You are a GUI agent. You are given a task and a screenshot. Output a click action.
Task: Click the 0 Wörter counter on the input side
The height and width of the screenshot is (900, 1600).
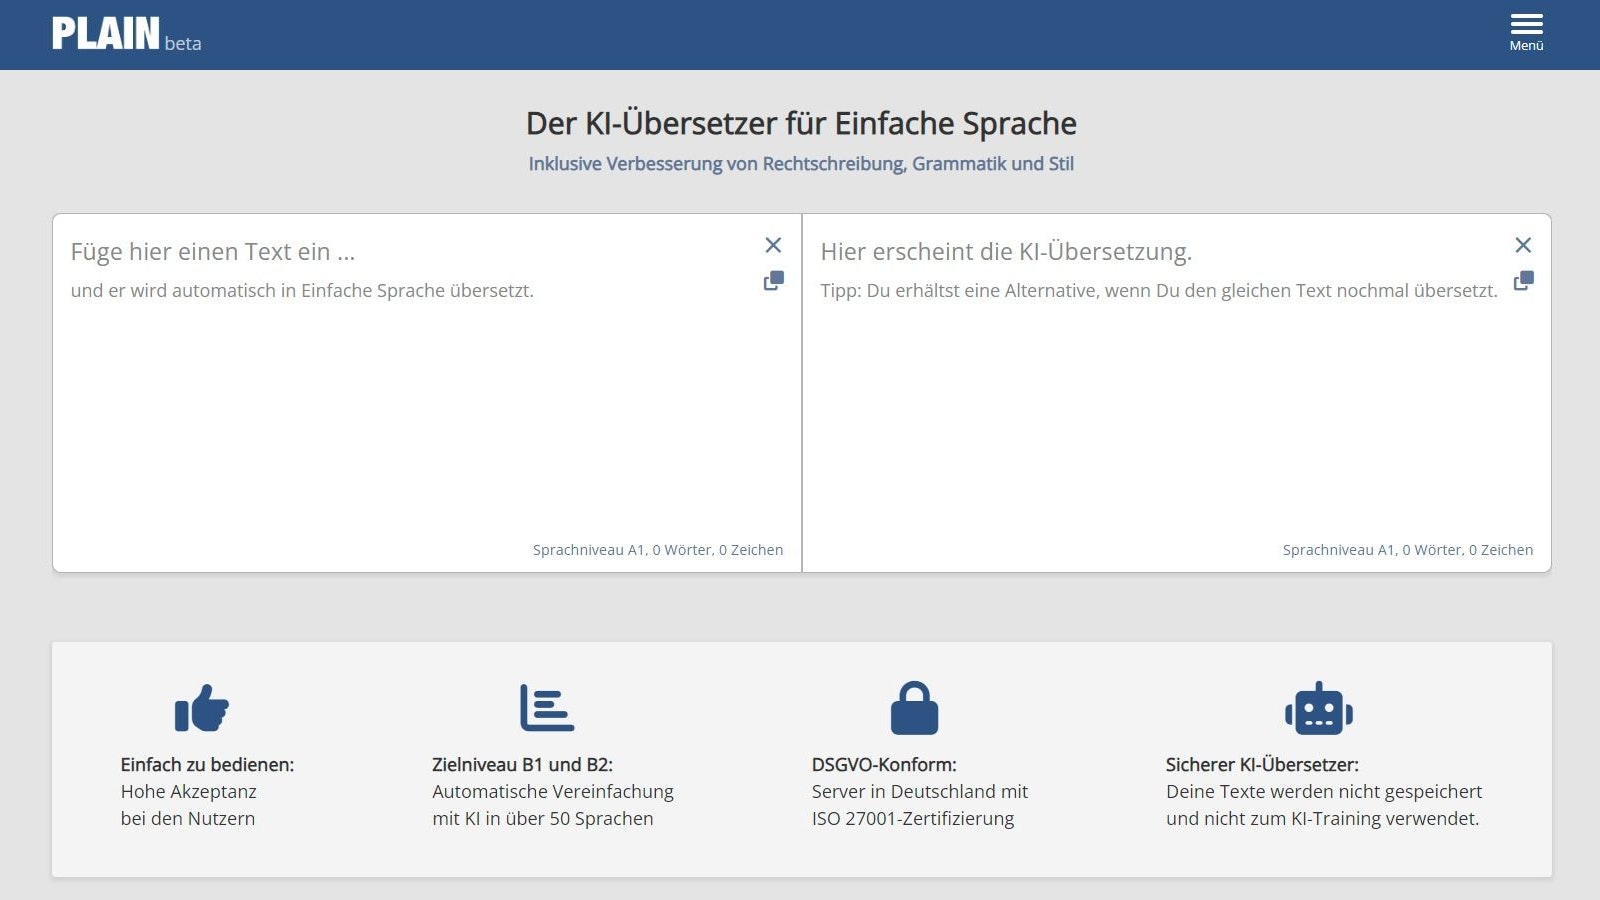click(x=680, y=550)
